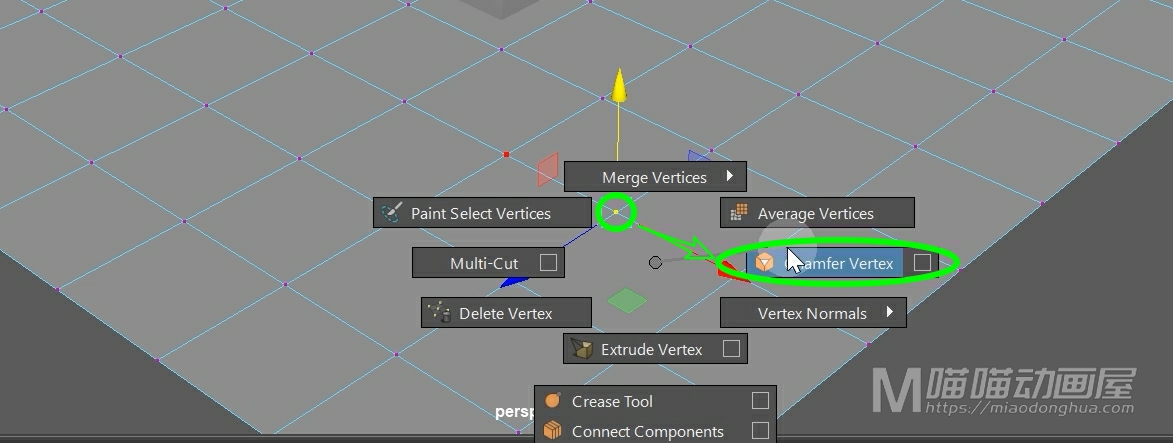Choose Merge Vertices in marking menu
This screenshot has width=1173, height=443.
pos(655,177)
